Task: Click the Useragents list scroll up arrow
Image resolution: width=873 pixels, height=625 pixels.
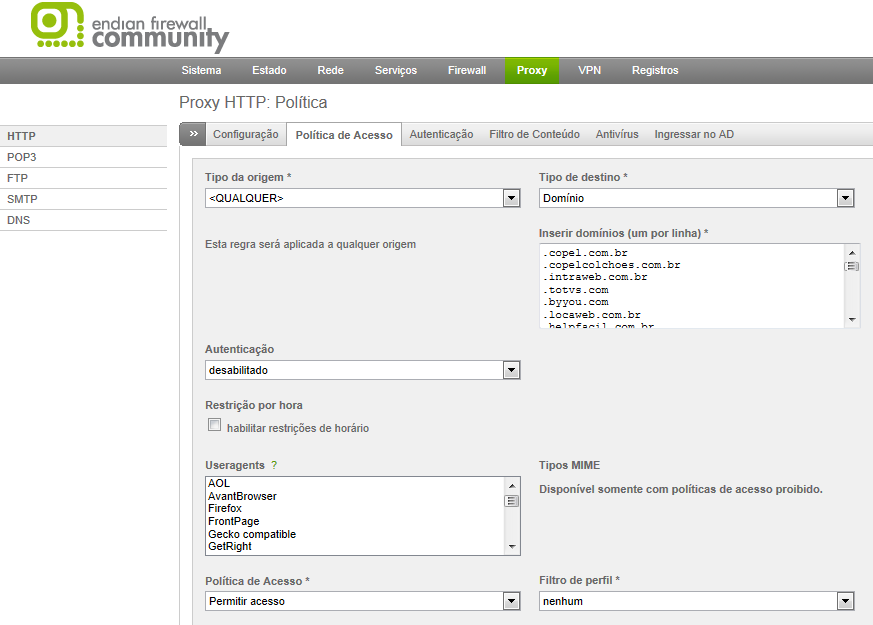Action: 512,485
